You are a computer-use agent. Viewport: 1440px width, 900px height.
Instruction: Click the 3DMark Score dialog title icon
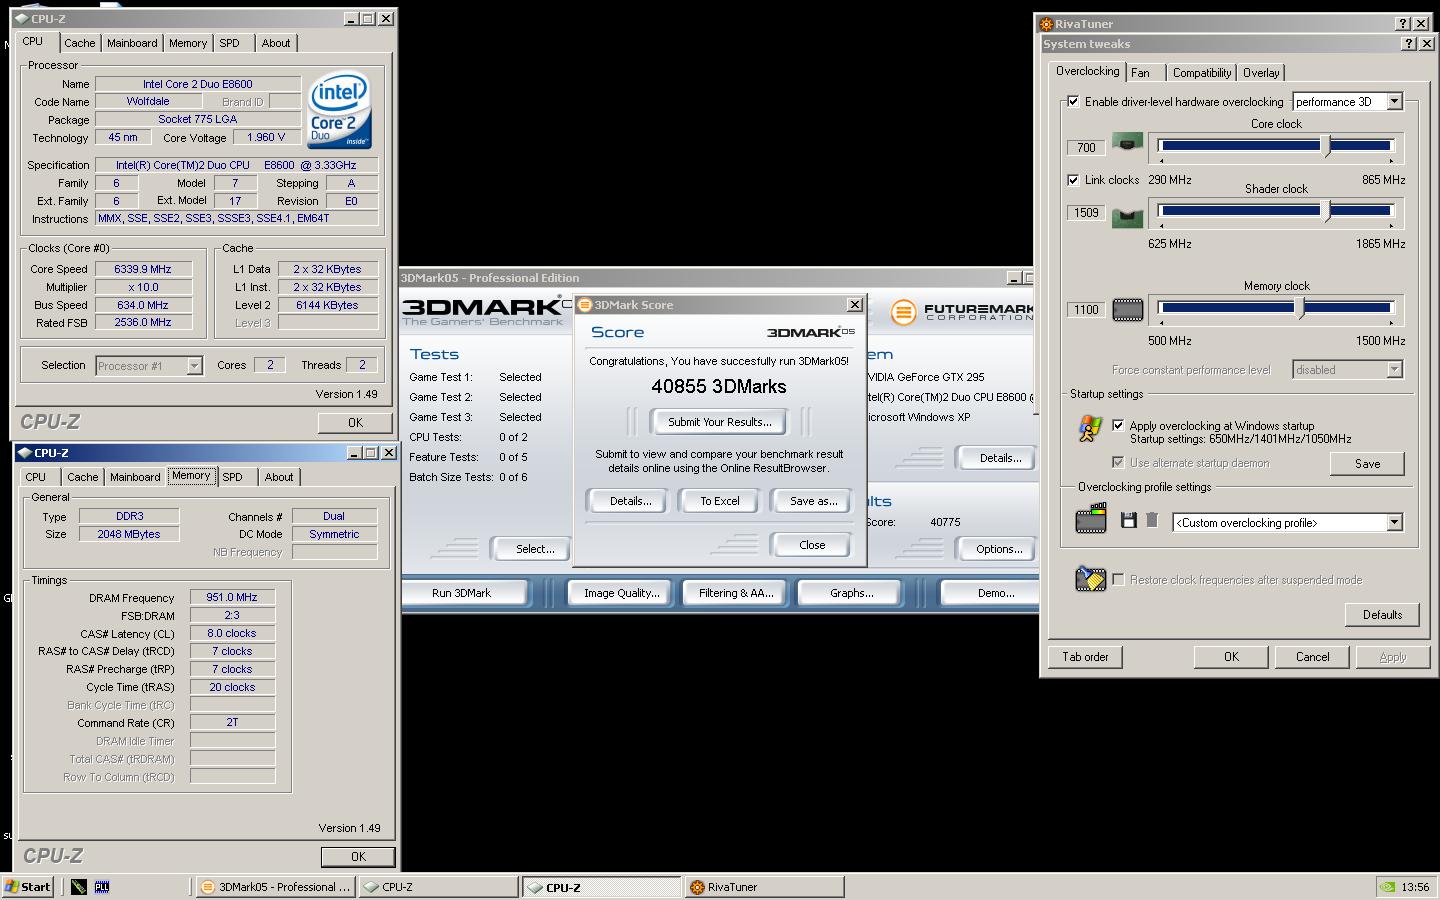(x=585, y=305)
